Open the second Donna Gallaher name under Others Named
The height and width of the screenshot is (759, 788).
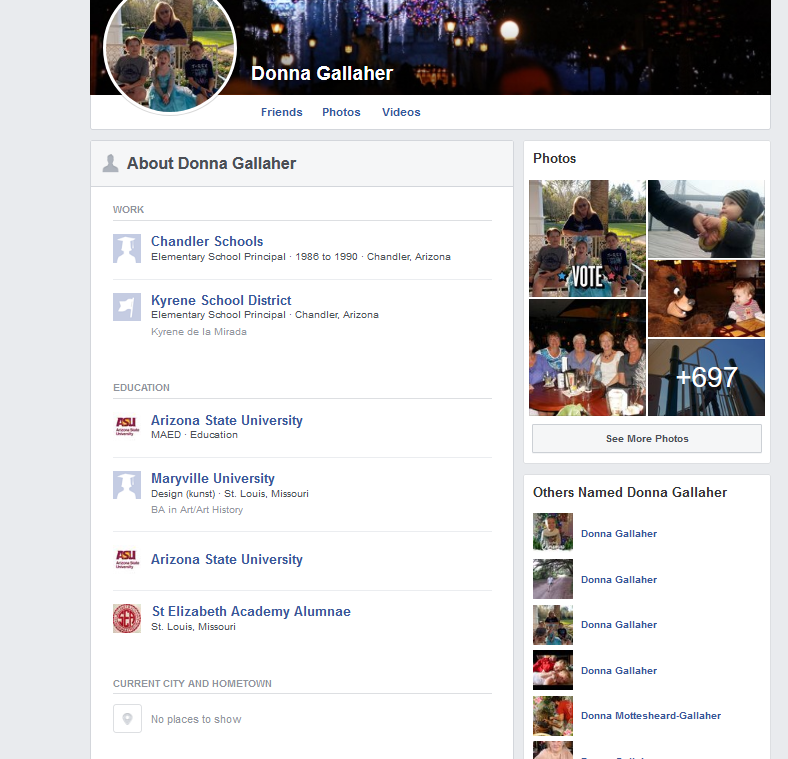[619, 580]
